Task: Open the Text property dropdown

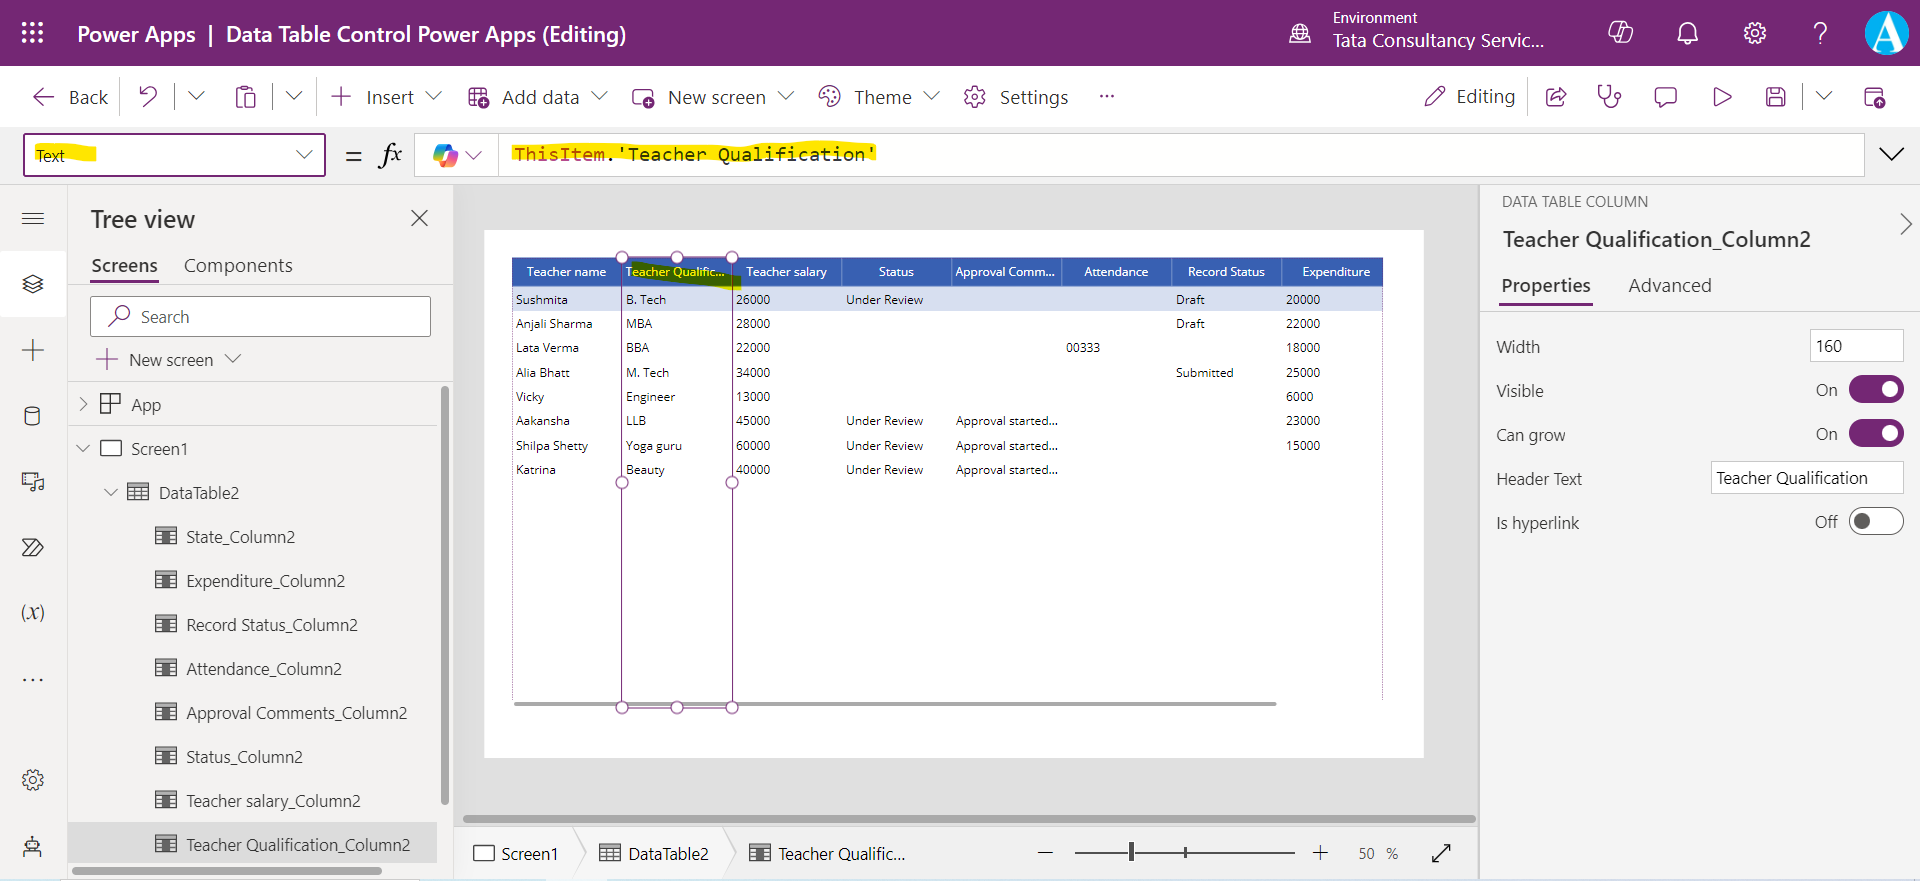Action: point(304,155)
